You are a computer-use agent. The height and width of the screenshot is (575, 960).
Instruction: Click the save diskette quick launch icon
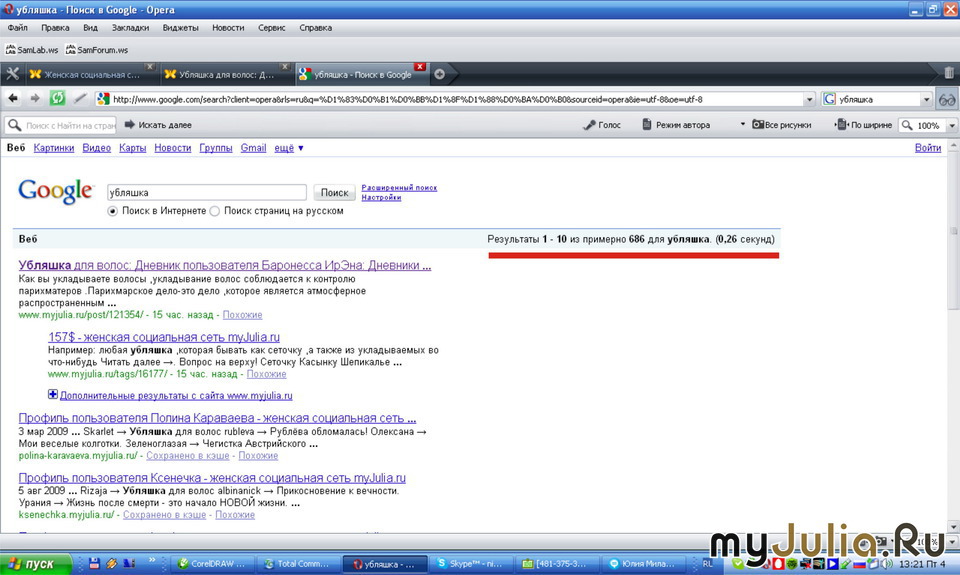[94, 563]
